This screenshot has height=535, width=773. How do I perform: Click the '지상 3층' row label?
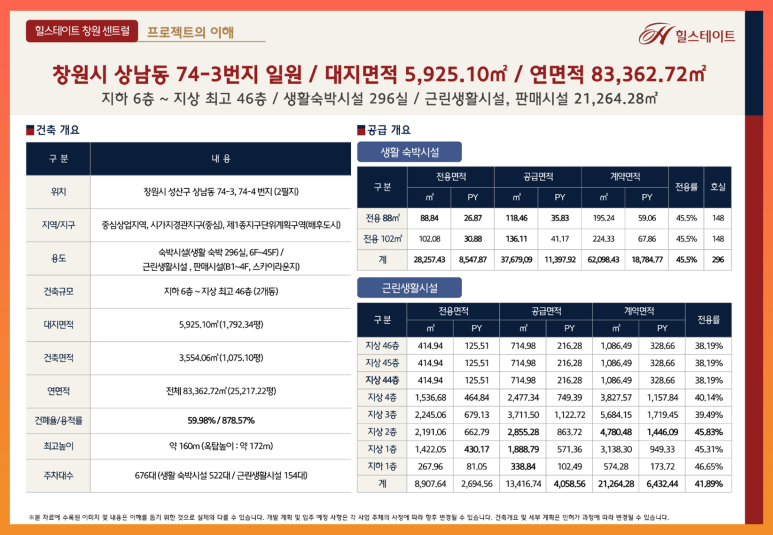[x=382, y=415]
